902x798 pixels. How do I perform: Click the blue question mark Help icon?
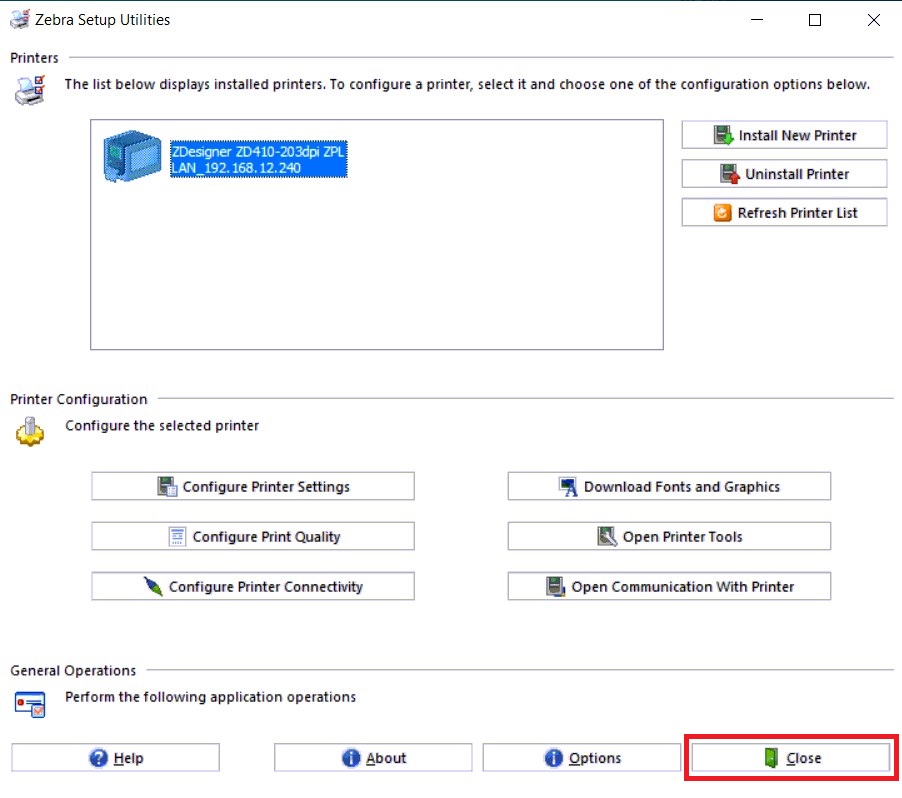(x=98, y=758)
